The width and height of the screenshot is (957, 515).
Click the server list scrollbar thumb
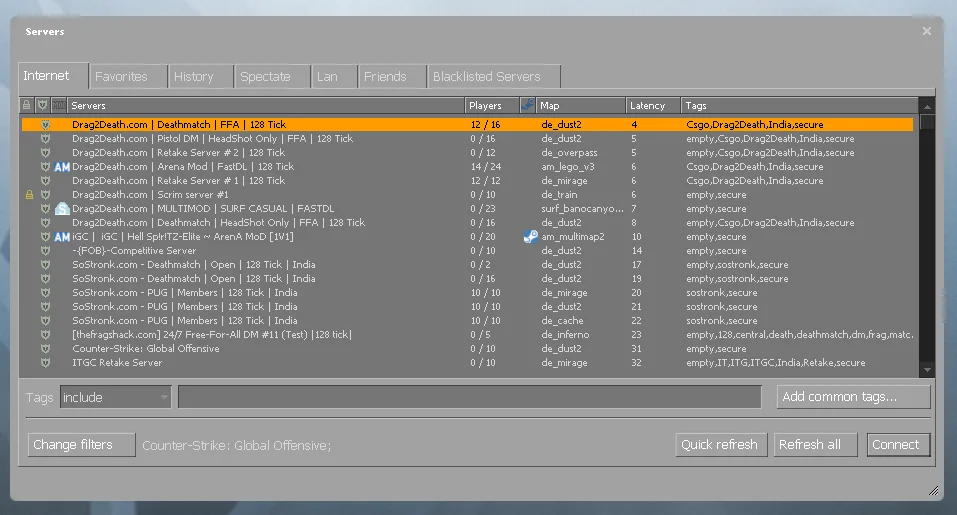pos(927,122)
